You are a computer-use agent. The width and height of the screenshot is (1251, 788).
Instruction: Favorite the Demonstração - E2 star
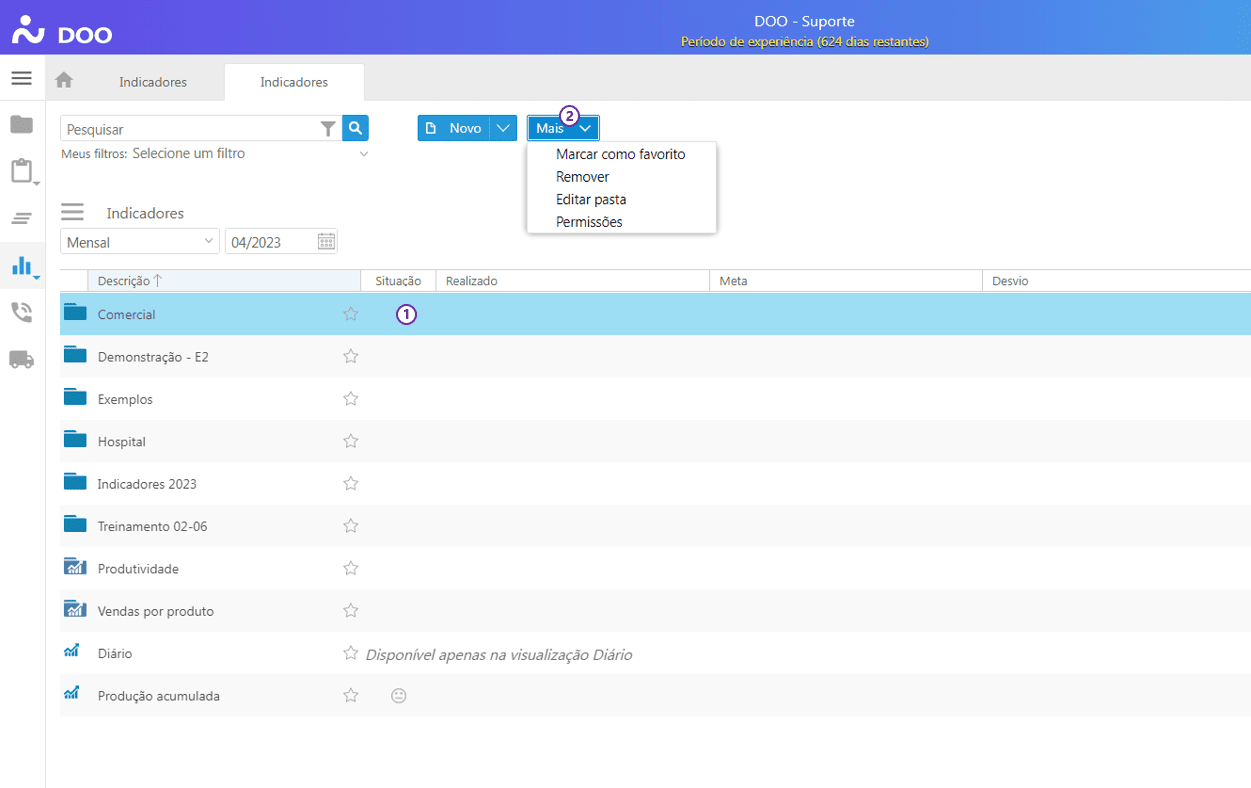click(x=350, y=356)
